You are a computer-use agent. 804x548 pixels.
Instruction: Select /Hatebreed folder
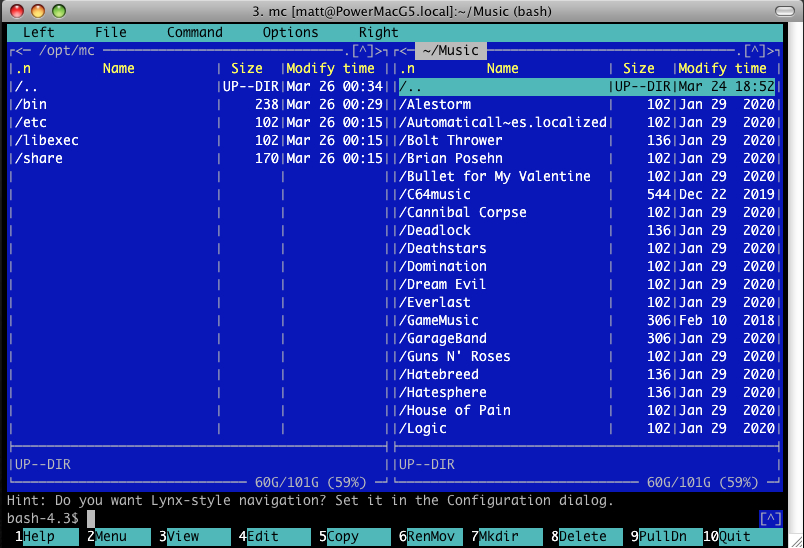587,374
